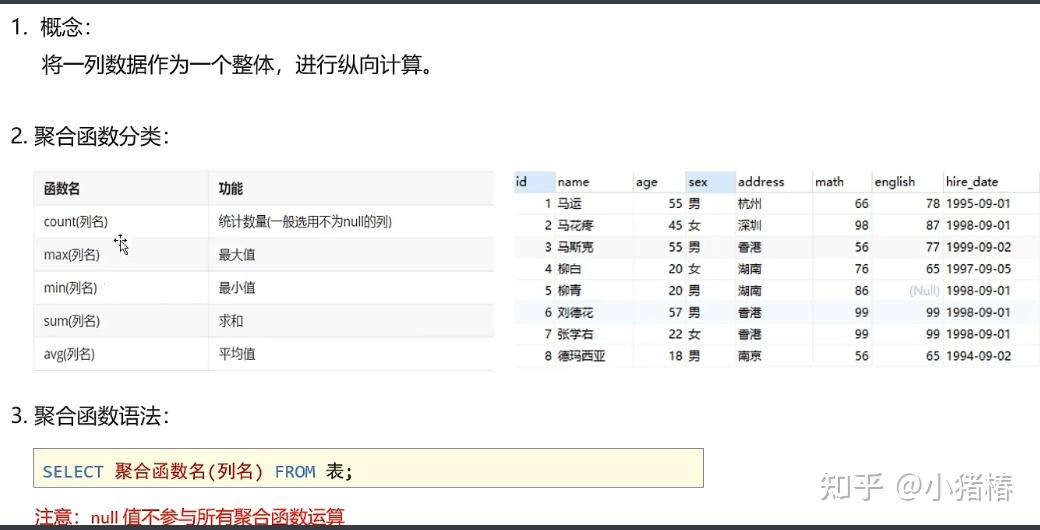Click the heading '1. 概念:'
Viewport: 1040px width, 530px height.
click(x=52, y=28)
